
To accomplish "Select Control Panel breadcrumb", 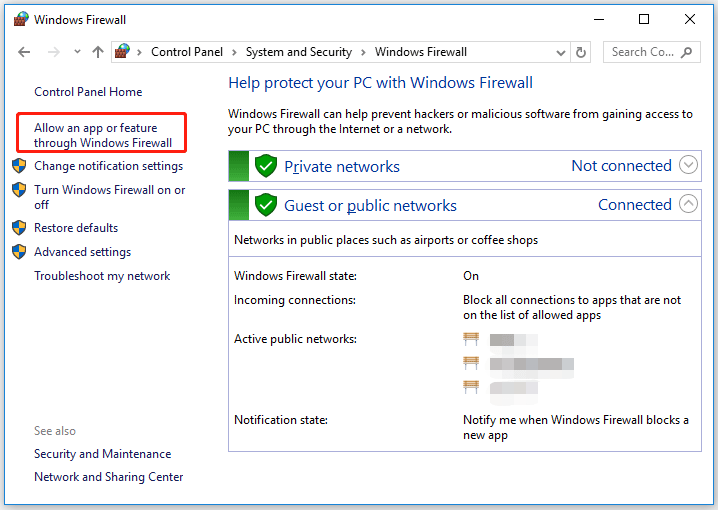I will tap(187, 52).
